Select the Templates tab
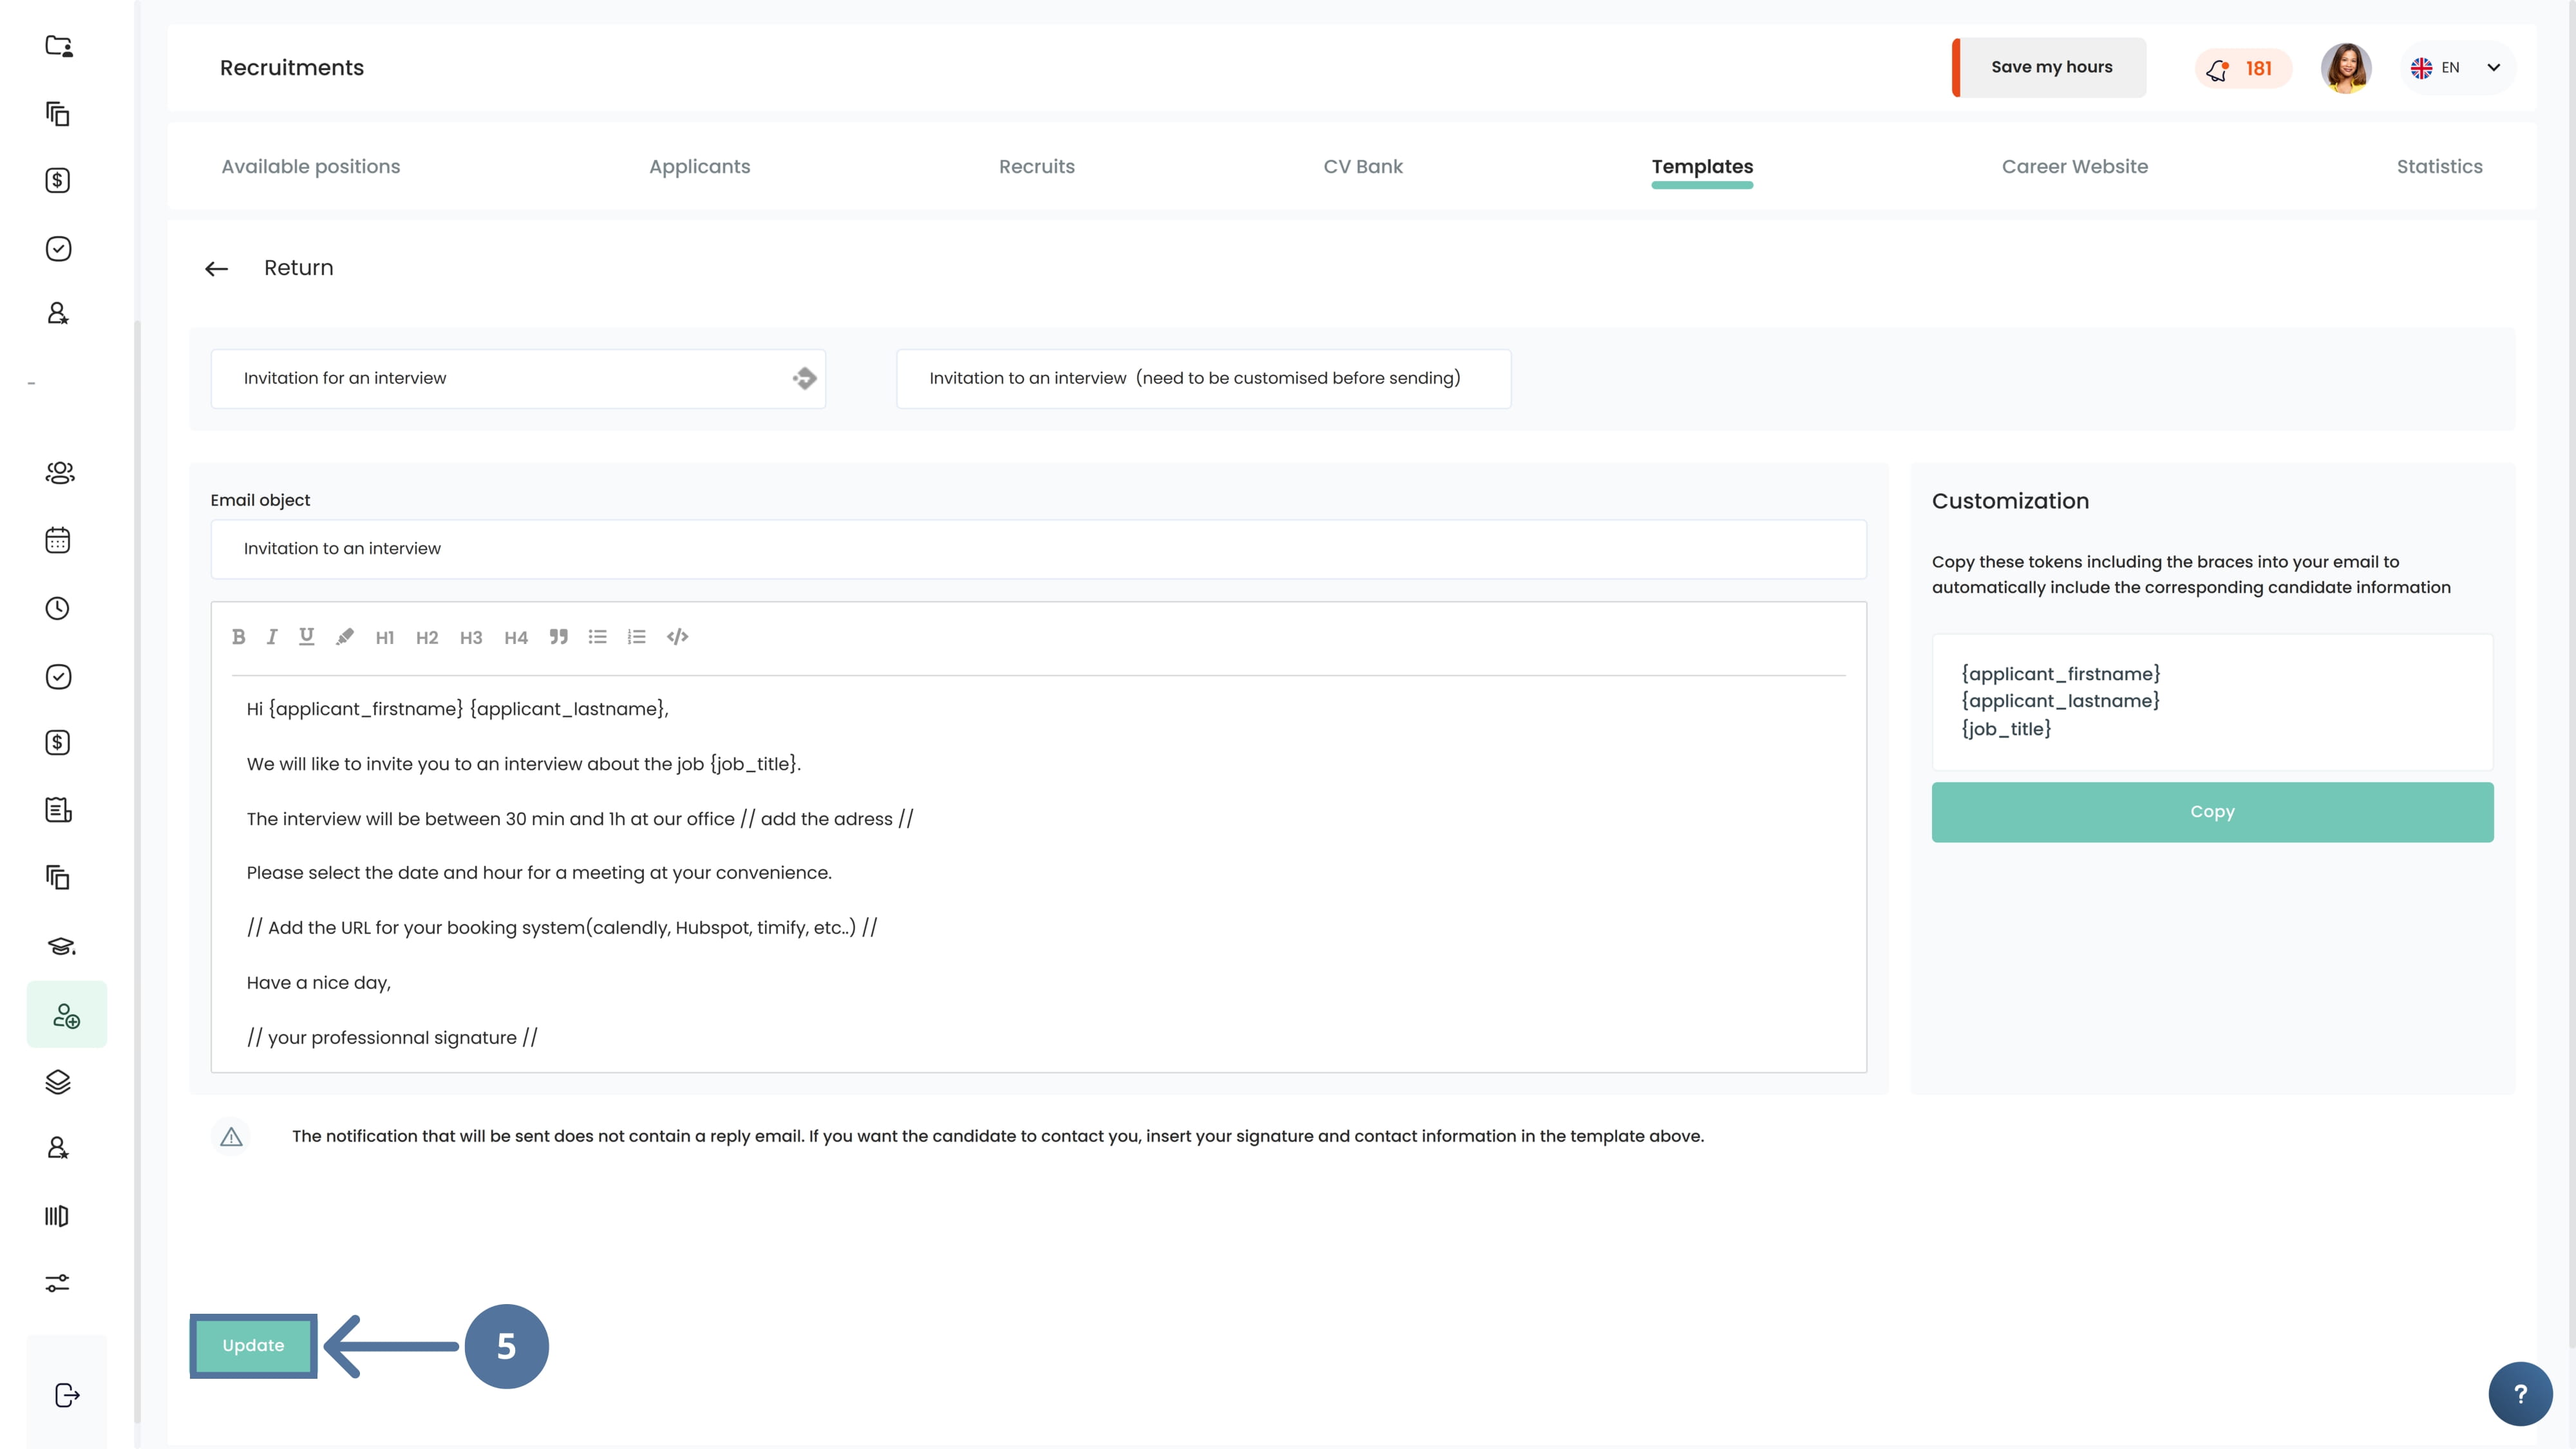The width and height of the screenshot is (2576, 1449). (1702, 167)
